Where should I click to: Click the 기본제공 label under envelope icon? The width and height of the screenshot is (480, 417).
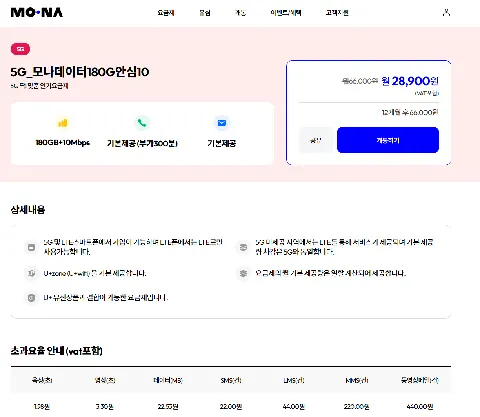pos(222,143)
